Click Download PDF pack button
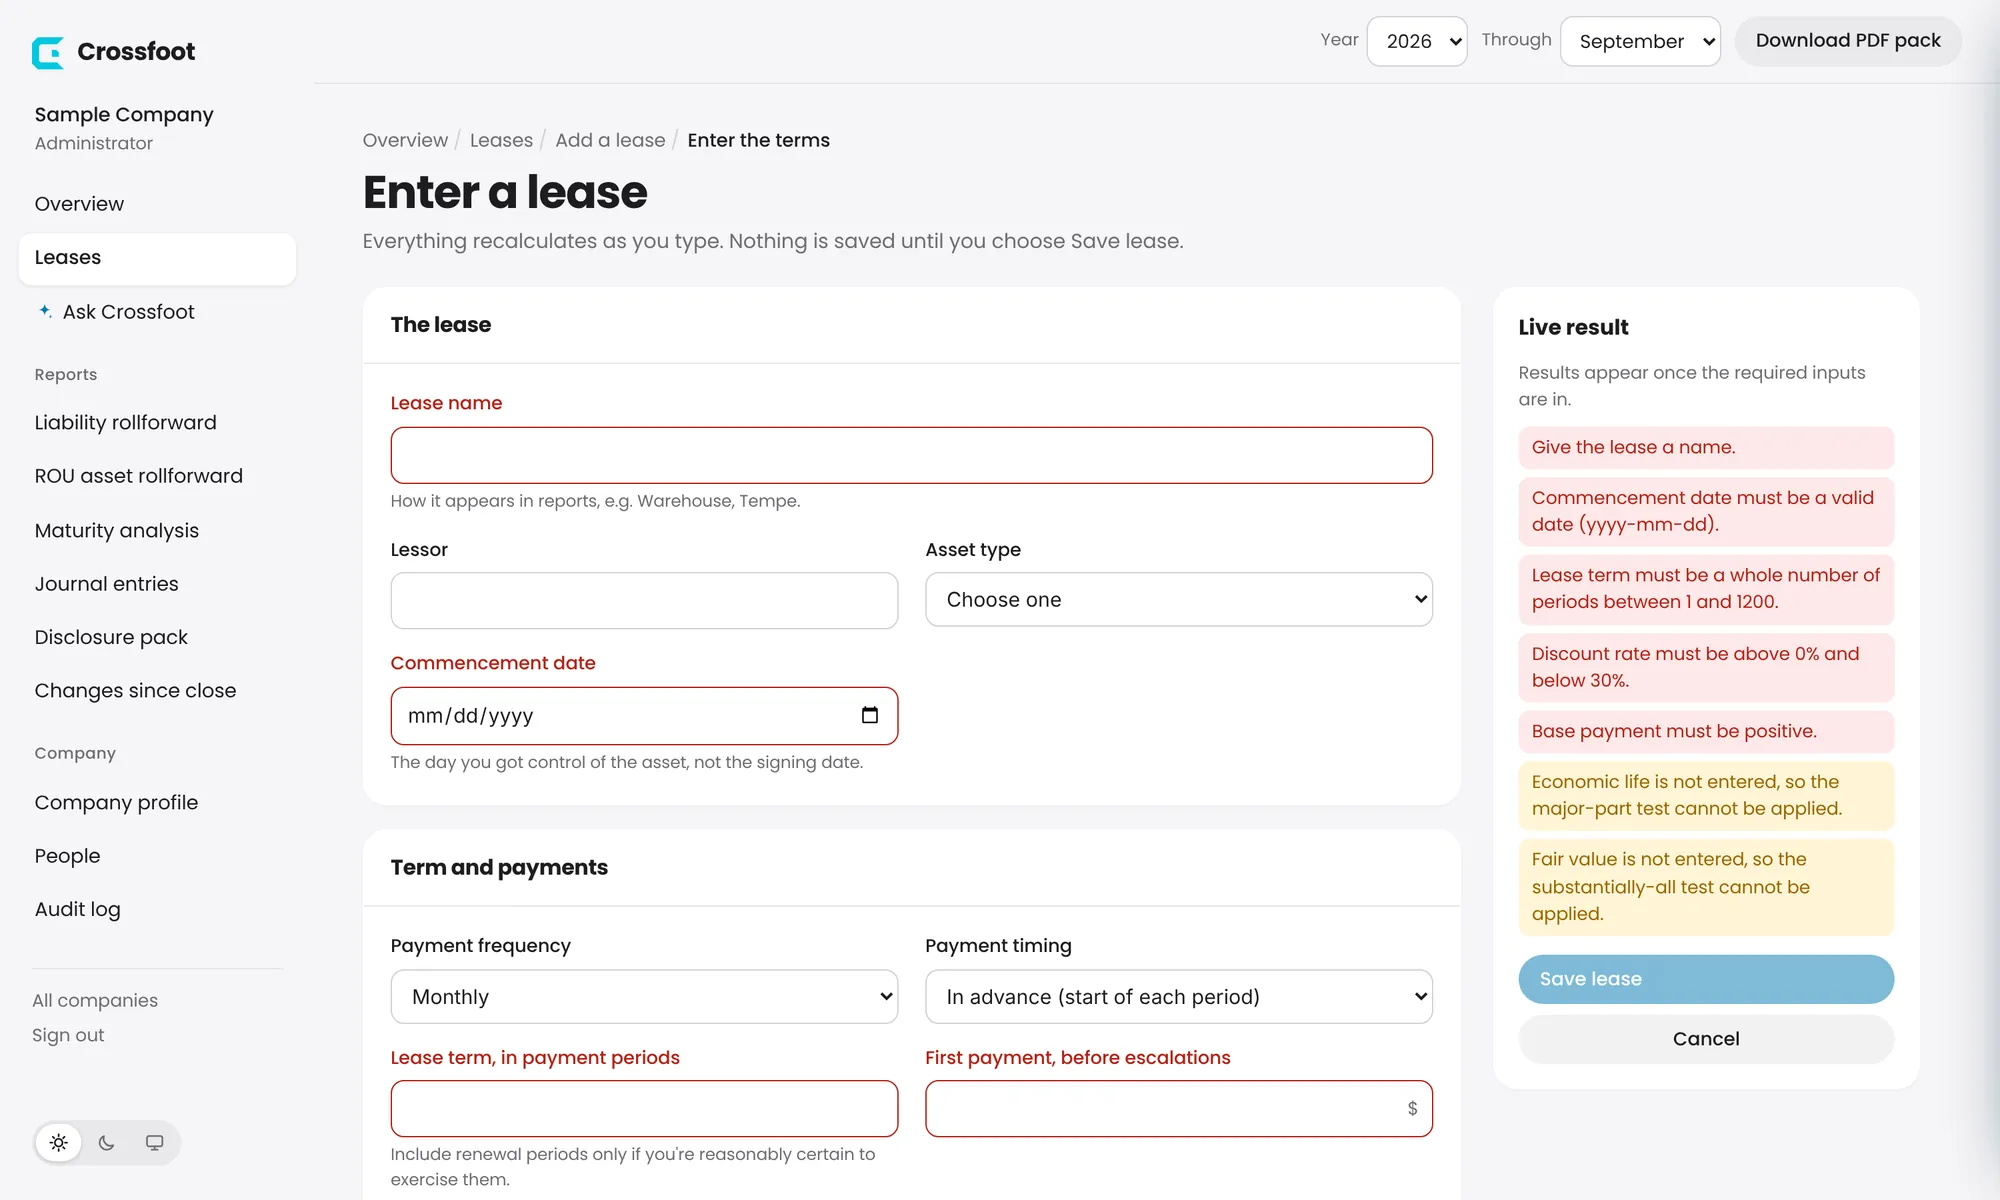 (x=1847, y=41)
